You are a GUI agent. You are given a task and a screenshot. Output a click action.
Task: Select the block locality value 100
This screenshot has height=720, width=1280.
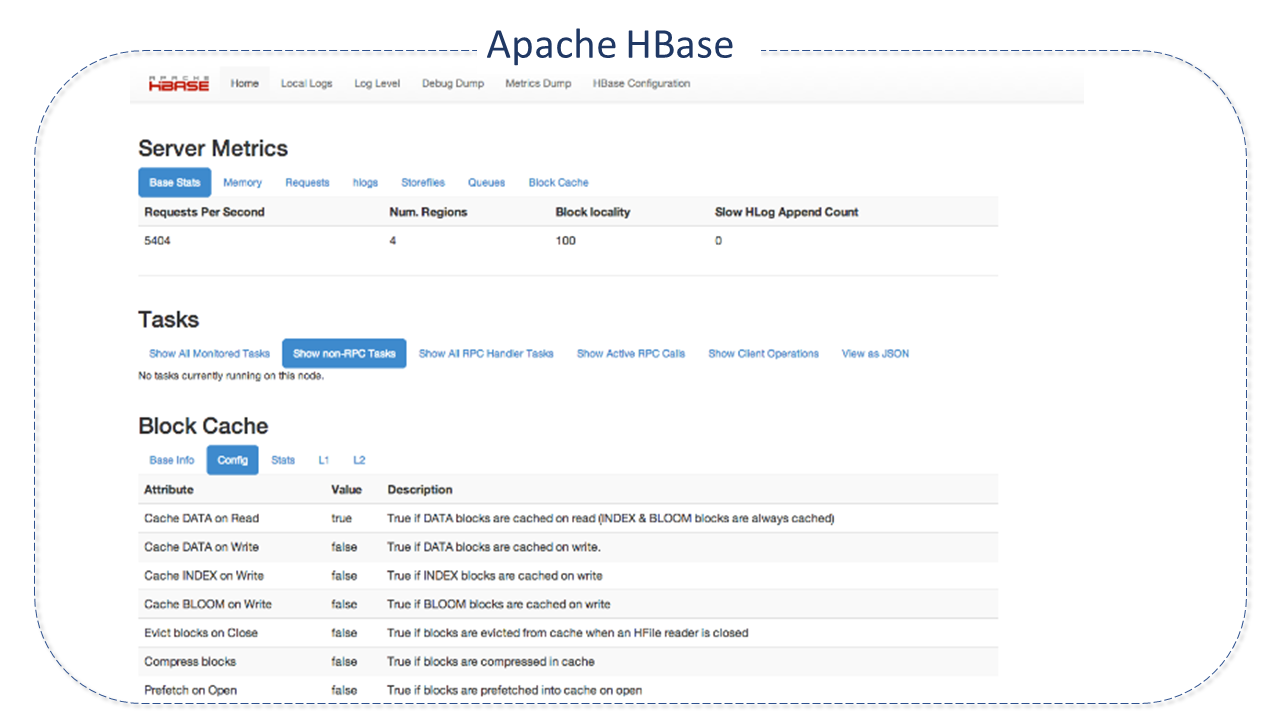(566, 241)
